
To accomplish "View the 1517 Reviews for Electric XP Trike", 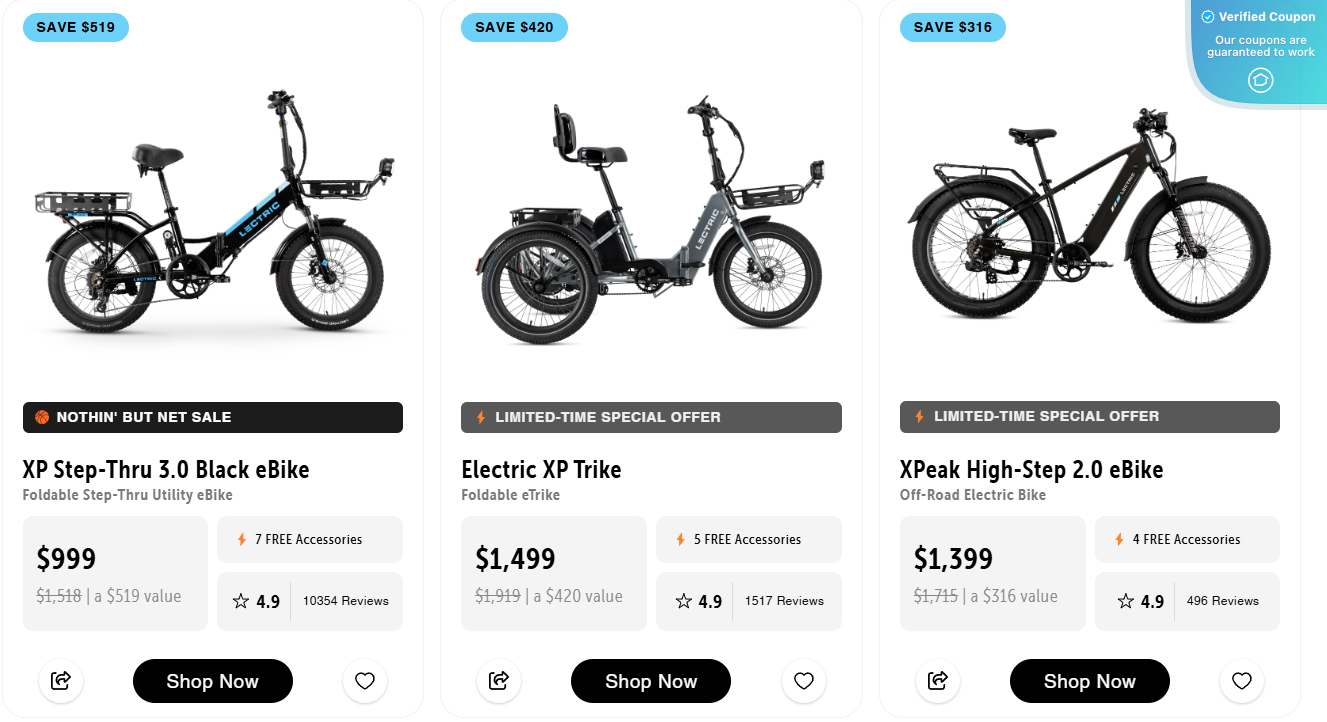I will point(785,601).
